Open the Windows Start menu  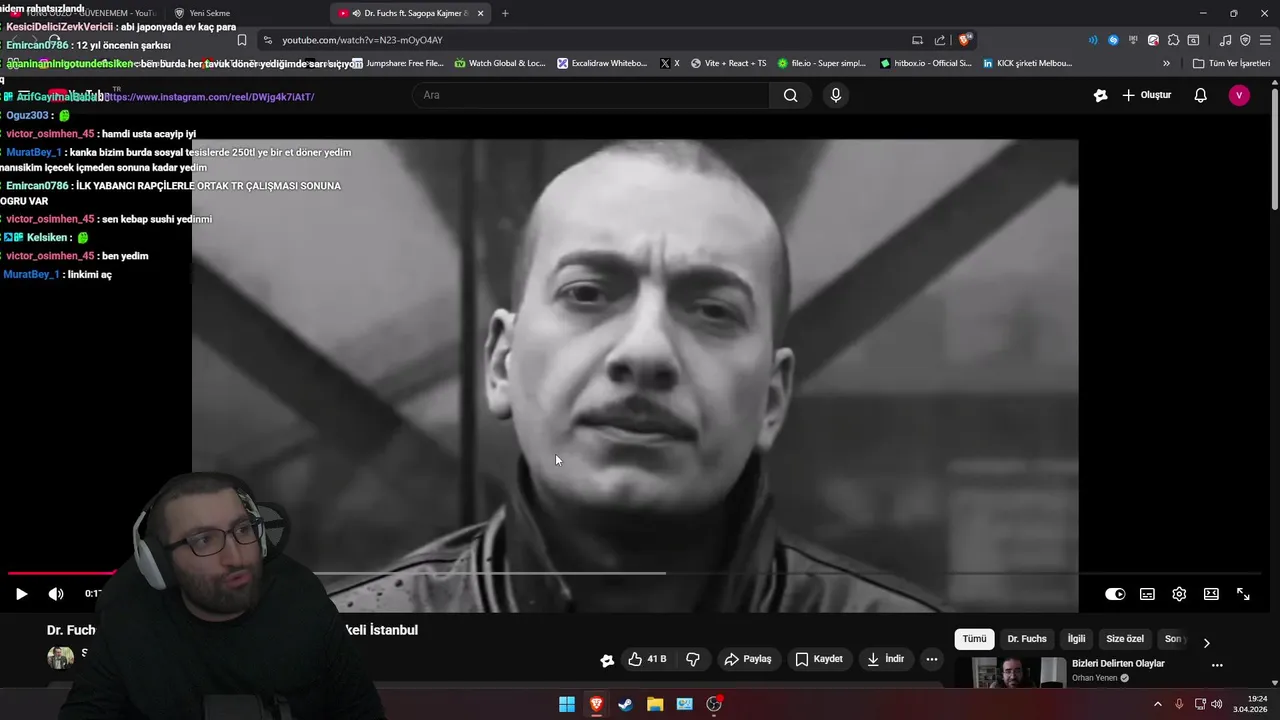[x=567, y=704]
